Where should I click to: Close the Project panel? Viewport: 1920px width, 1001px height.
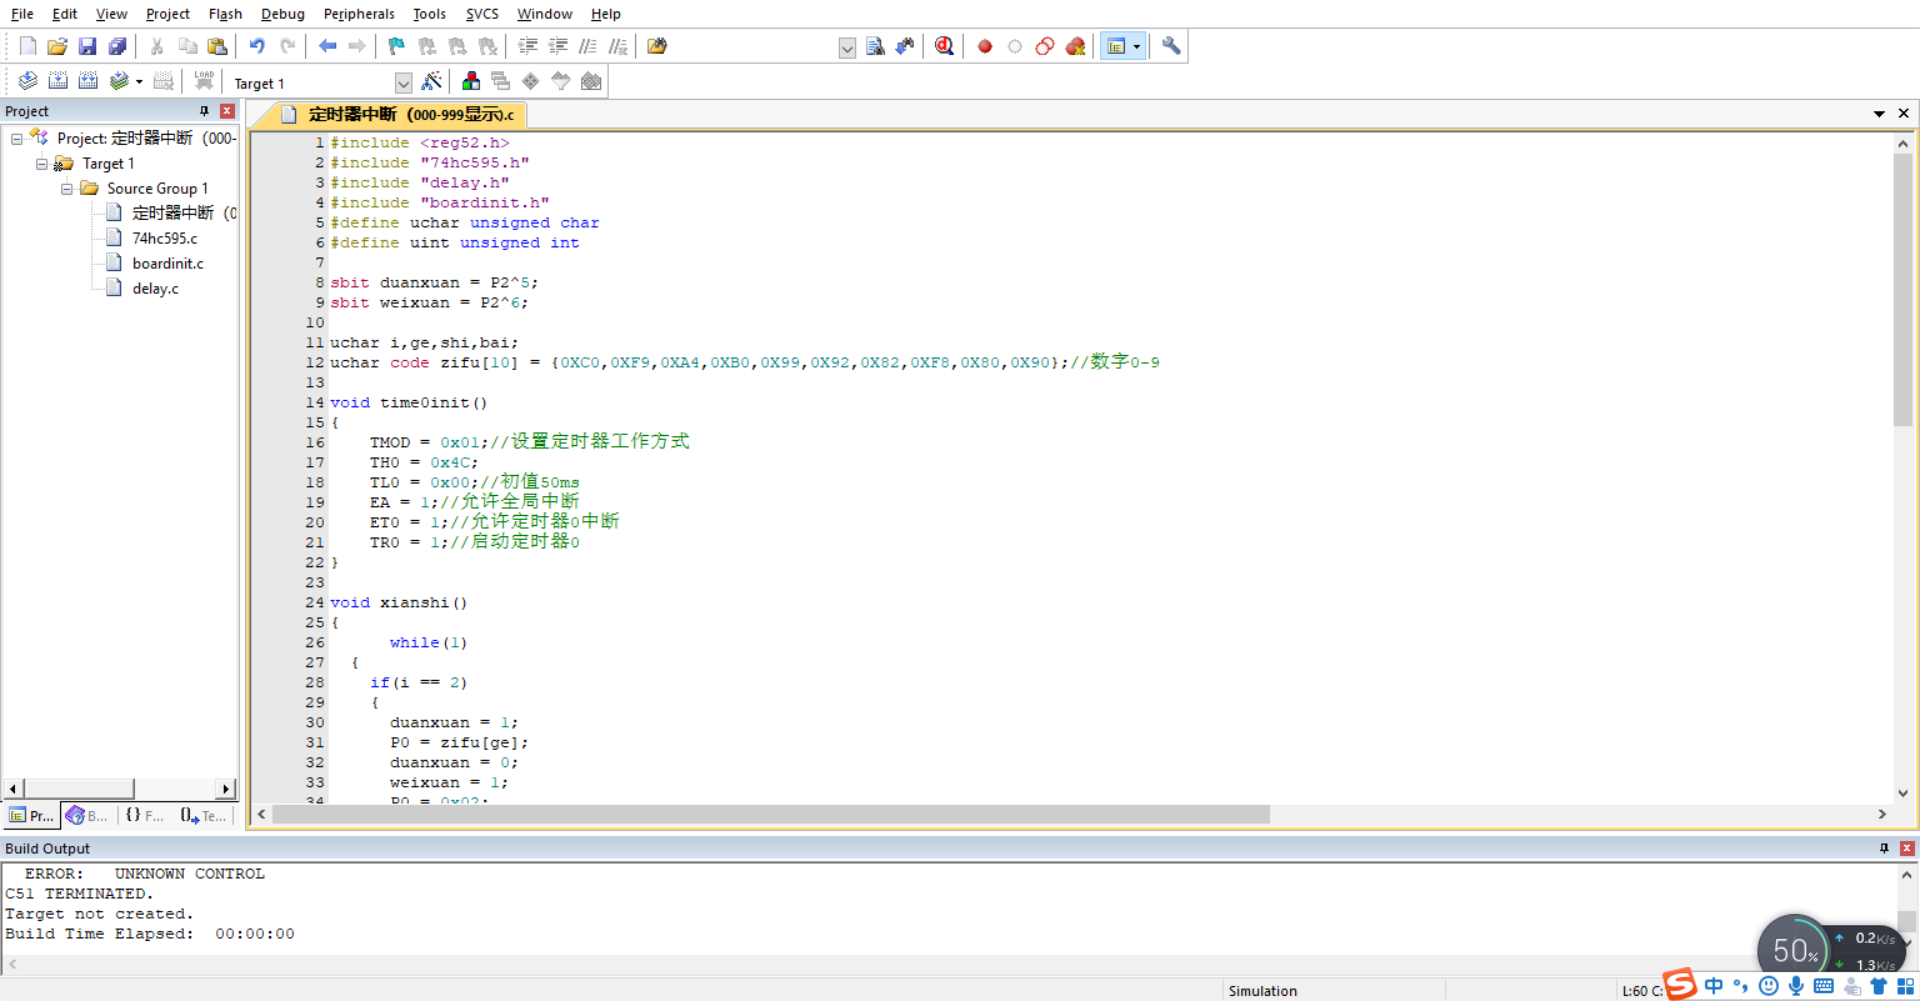pos(227,111)
